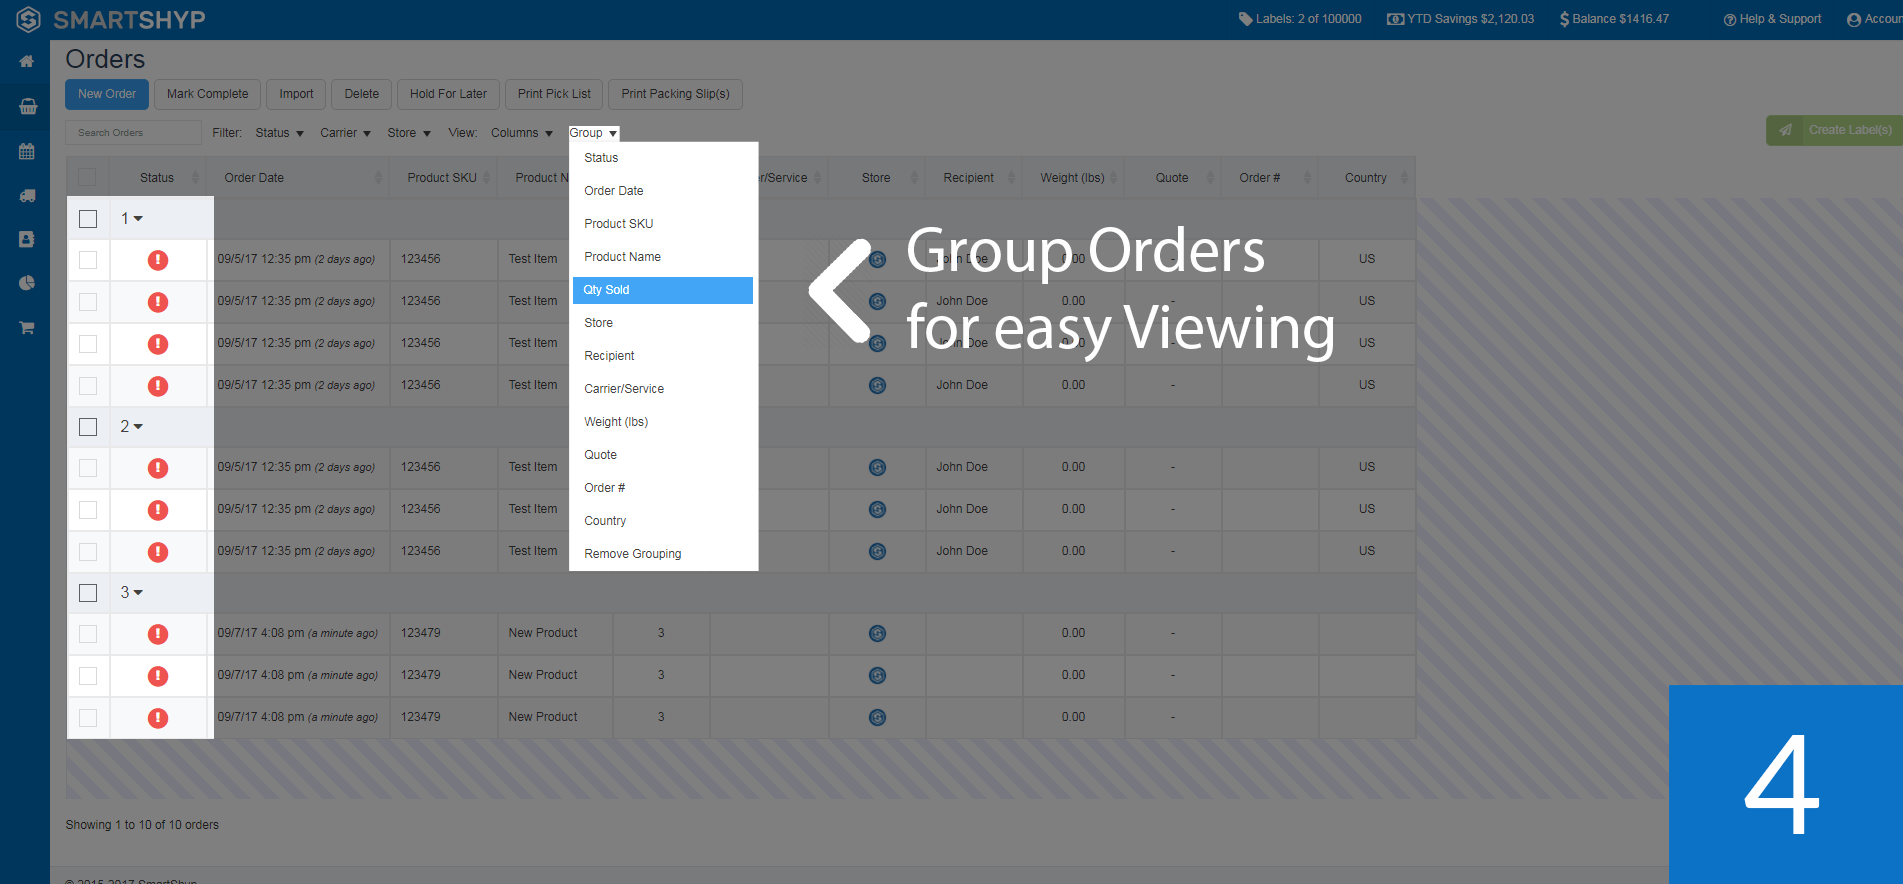The image size is (1903, 884).
Task: Open the Home page from the sidebar
Action: tap(27, 62)
